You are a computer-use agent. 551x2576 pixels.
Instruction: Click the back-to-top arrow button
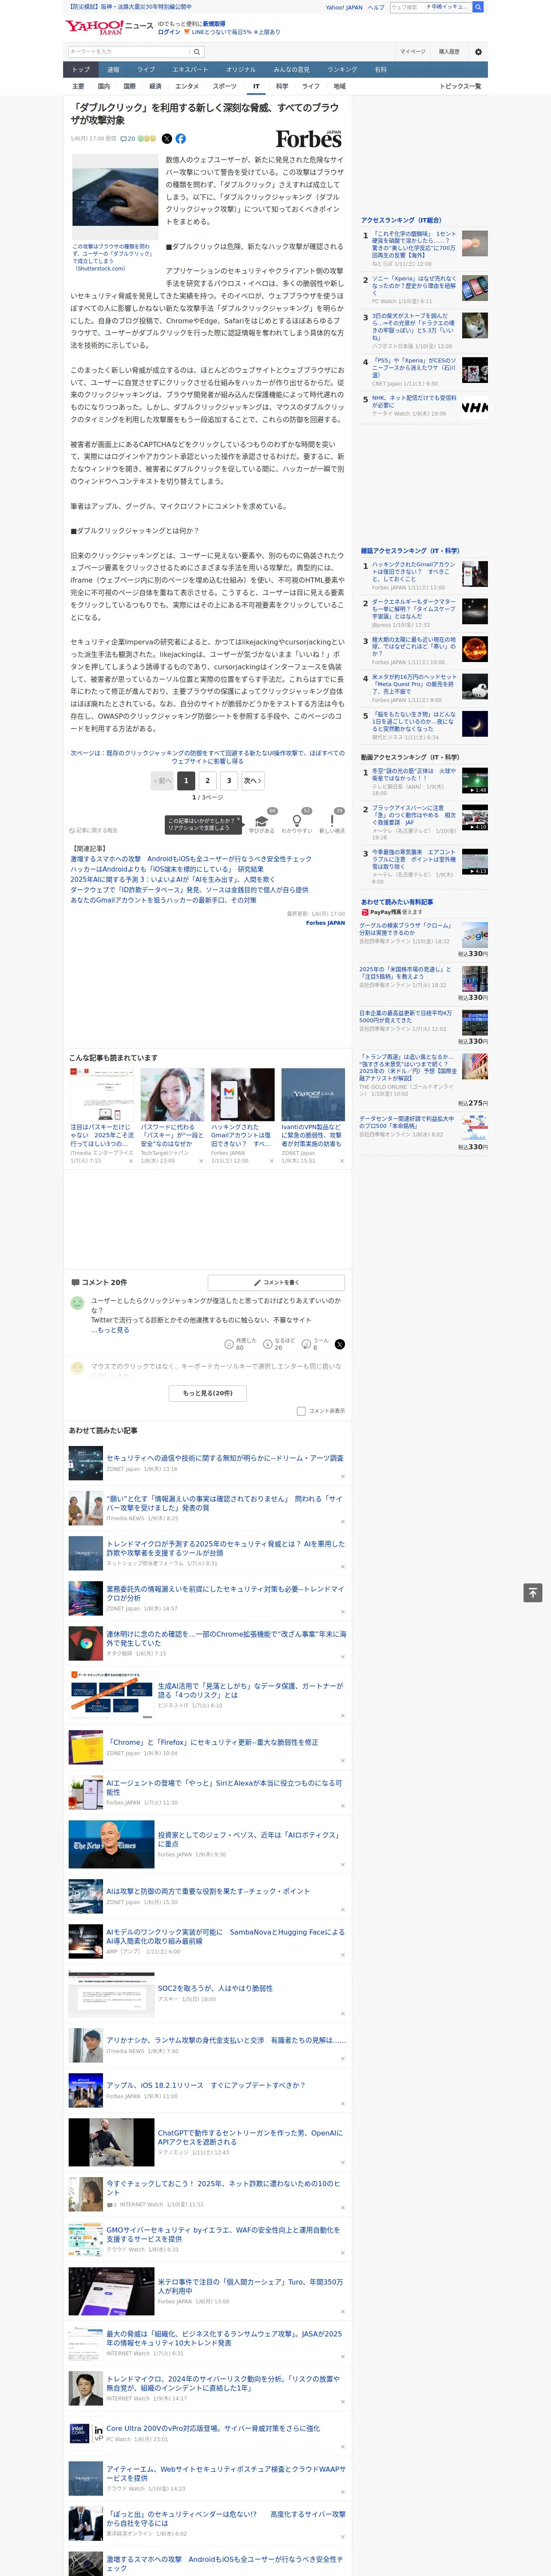coord(533,1593)
